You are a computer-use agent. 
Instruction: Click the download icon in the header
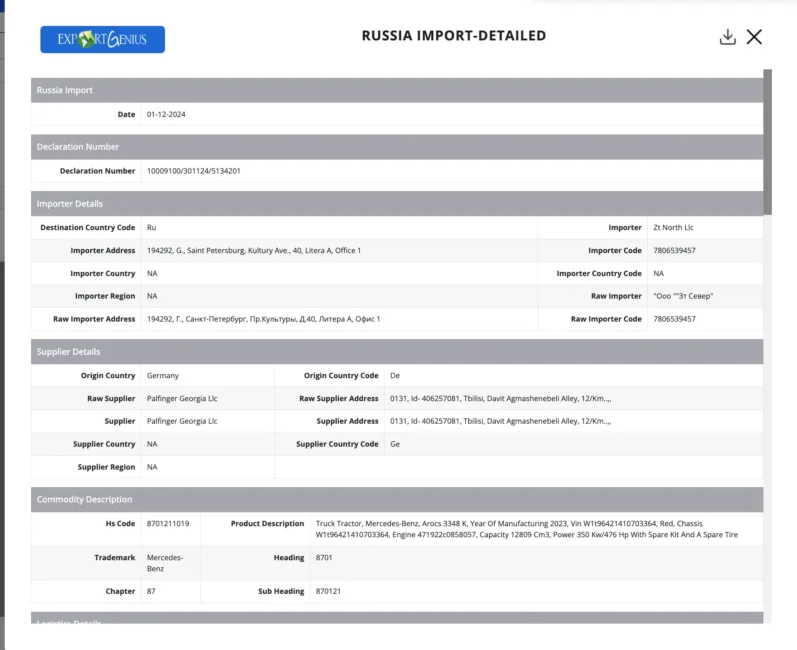727,37
